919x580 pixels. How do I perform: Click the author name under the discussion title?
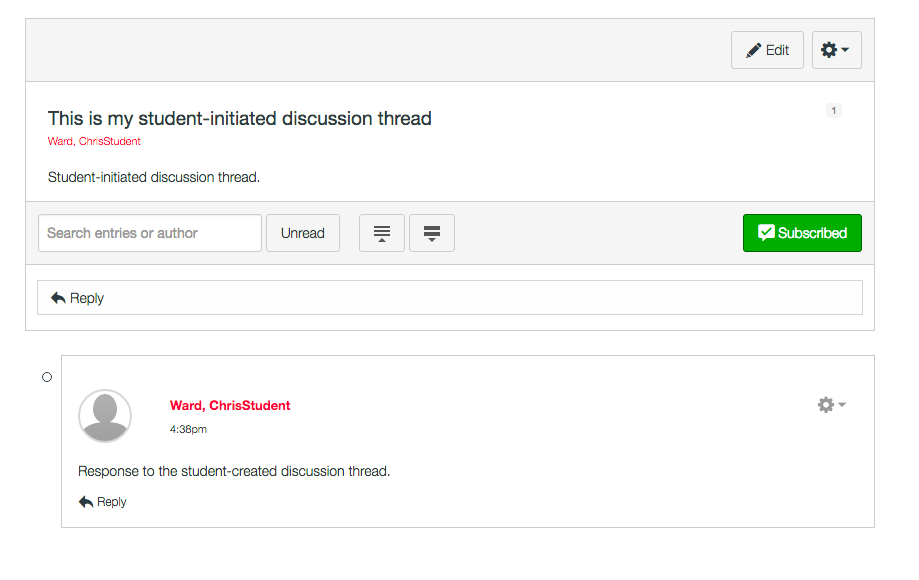(94, 142)
